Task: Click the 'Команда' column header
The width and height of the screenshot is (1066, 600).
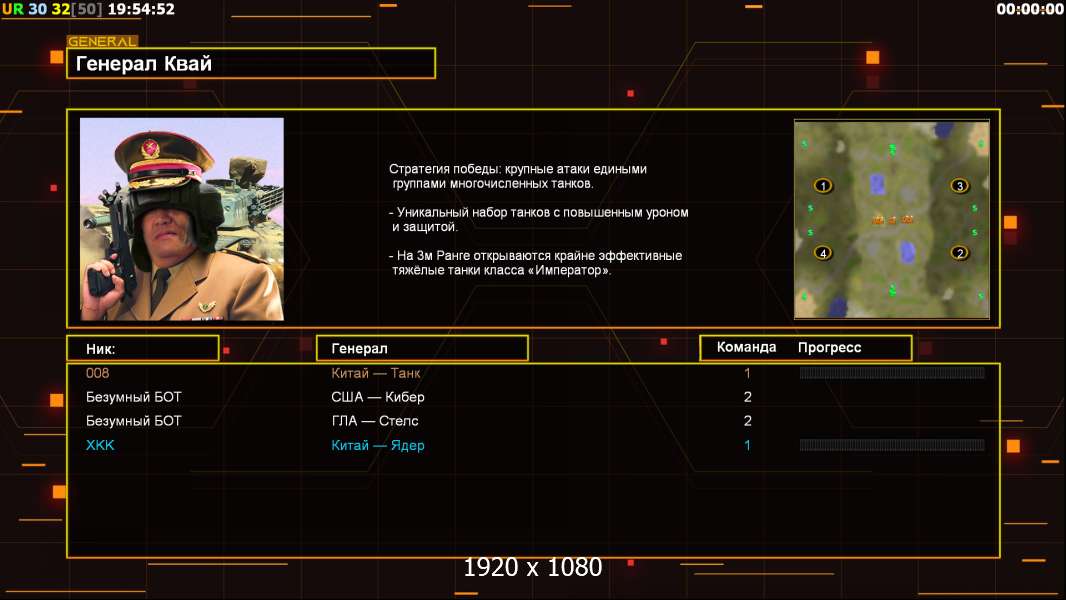Action: [x=746, y=347]
